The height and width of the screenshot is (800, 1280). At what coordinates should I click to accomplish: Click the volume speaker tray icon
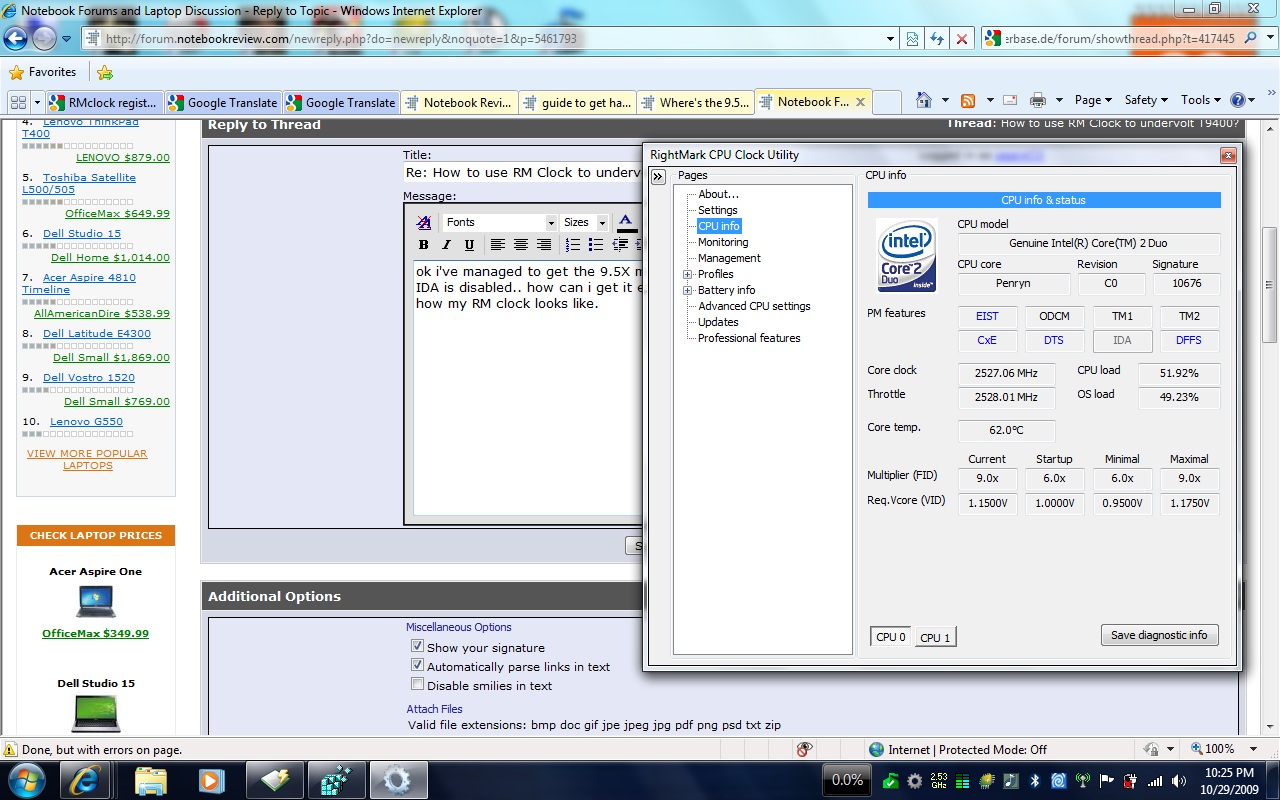[x=1179, y=780]
